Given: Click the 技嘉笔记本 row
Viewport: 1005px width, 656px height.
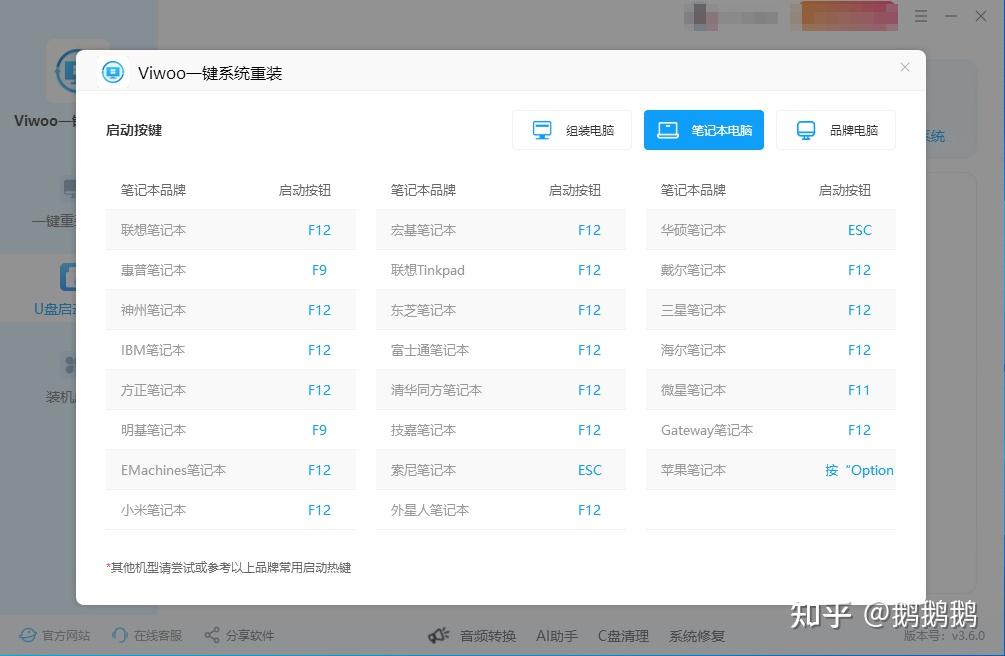Looking at the screenshot, I should tap(501, 430).
